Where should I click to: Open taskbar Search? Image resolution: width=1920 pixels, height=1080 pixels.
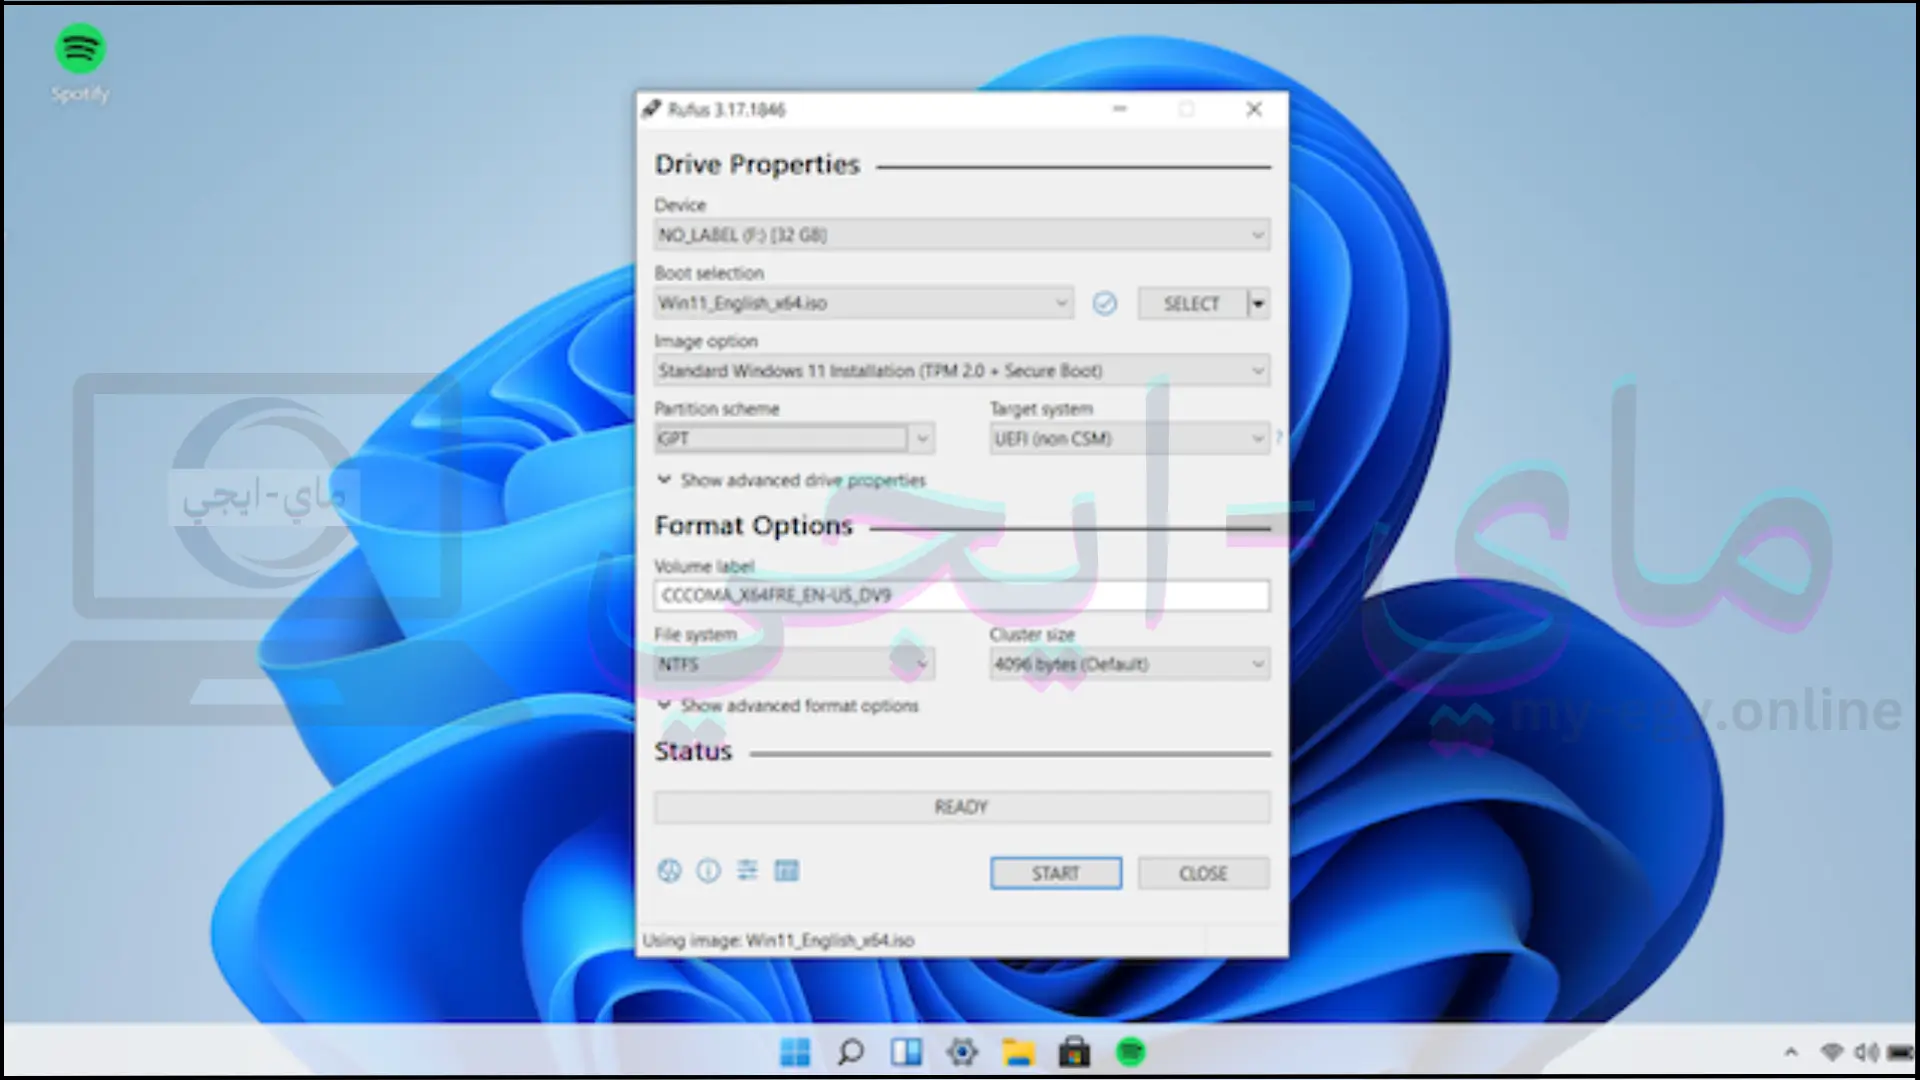(x=850, y=1052)
